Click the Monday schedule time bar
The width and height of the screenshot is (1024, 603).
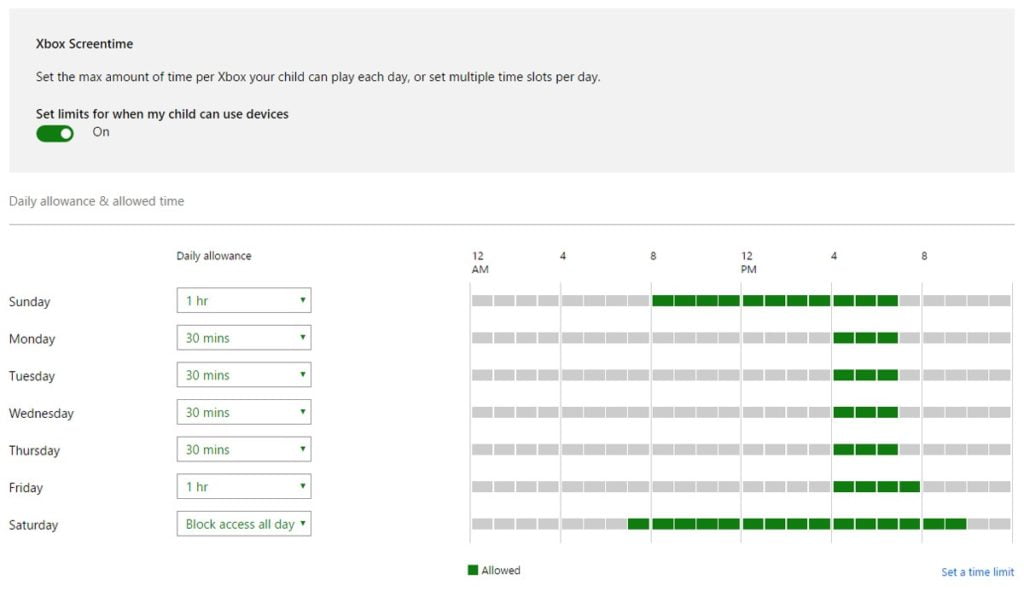741,338
